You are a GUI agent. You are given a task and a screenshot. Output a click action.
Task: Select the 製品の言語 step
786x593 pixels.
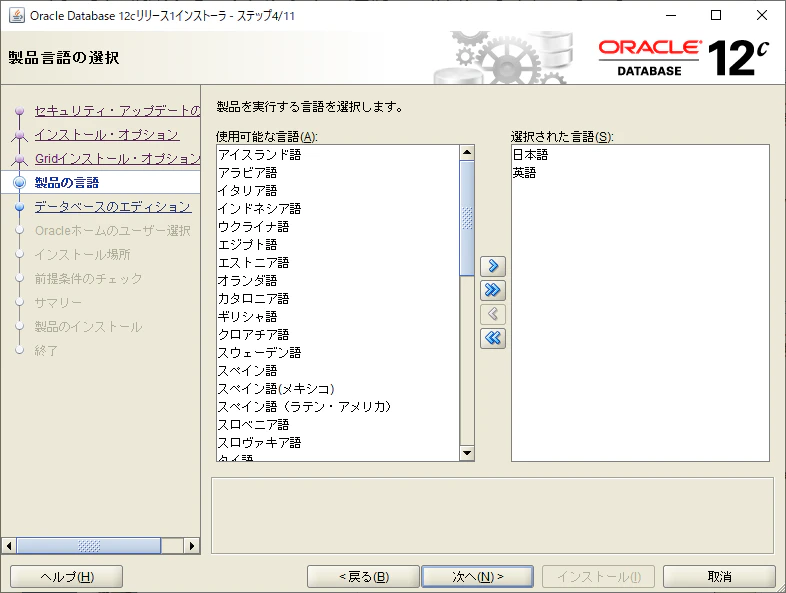tap(67, 182)
